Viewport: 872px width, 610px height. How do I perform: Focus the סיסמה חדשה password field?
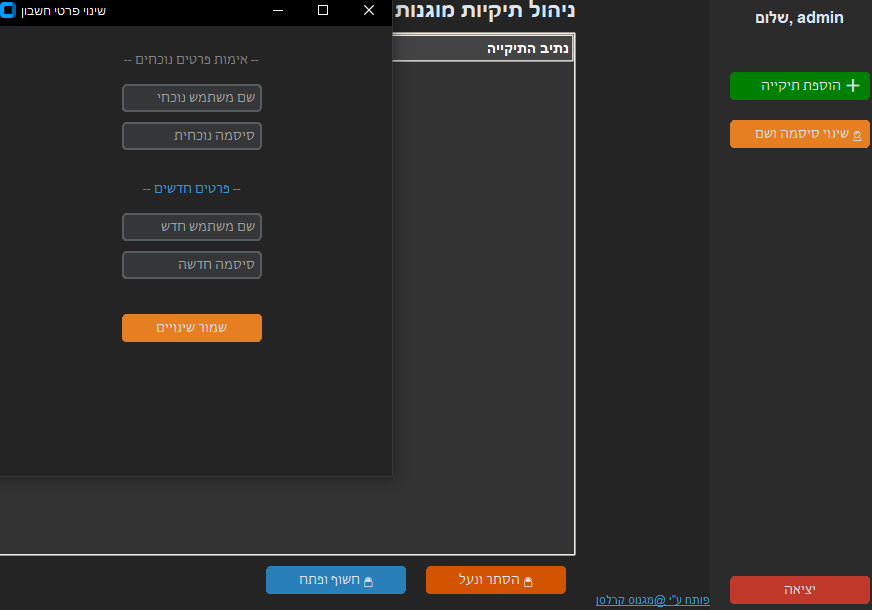pos(192,265)
